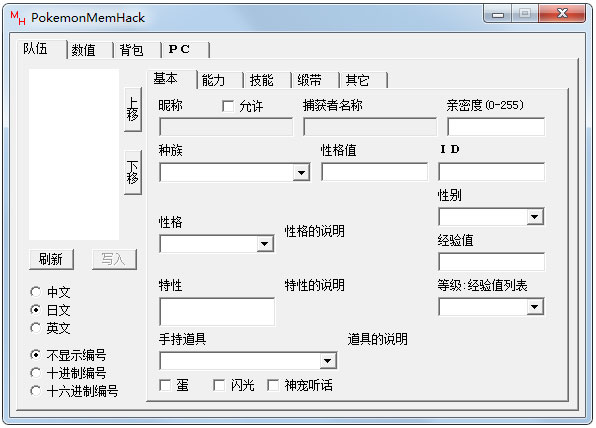Click the empty team list box
The height and width of the screenshot is (428, 596).
pyautogui.click(x=74, y=154)
